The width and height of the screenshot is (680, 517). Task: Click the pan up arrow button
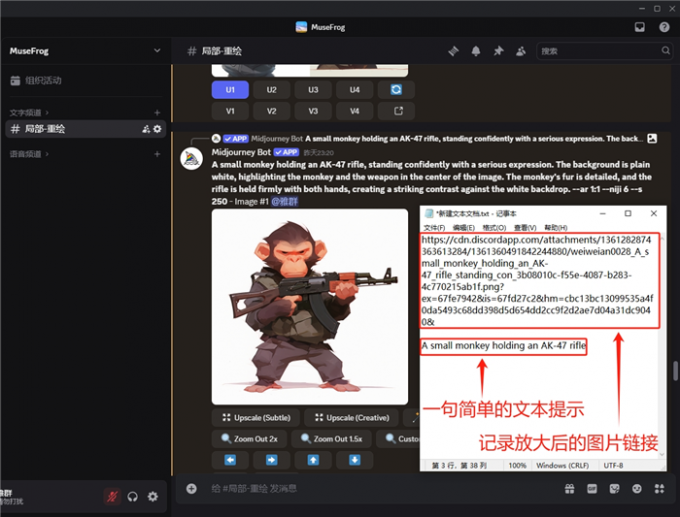point(313,460)
